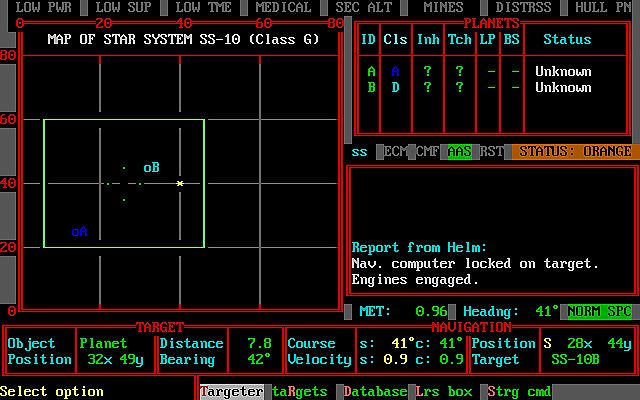640x400 pixels.
Task: Click the Unknown status for planet A
Action: 563,71
